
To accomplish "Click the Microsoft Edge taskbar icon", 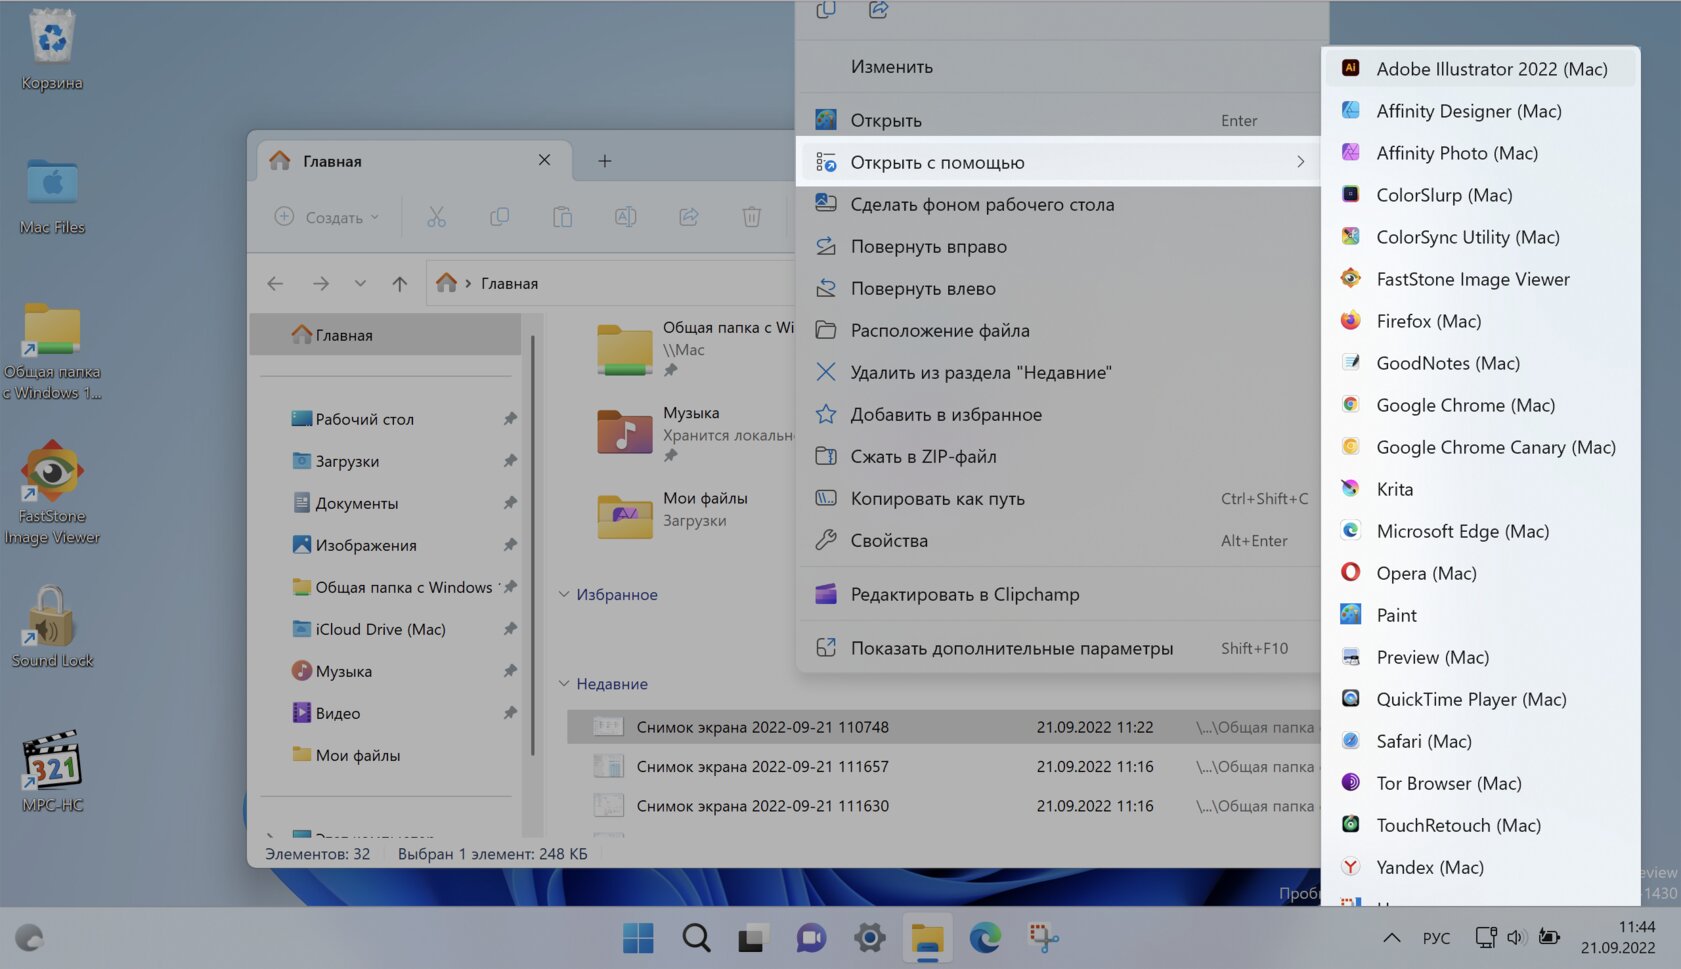I will (x=985, y=938).
